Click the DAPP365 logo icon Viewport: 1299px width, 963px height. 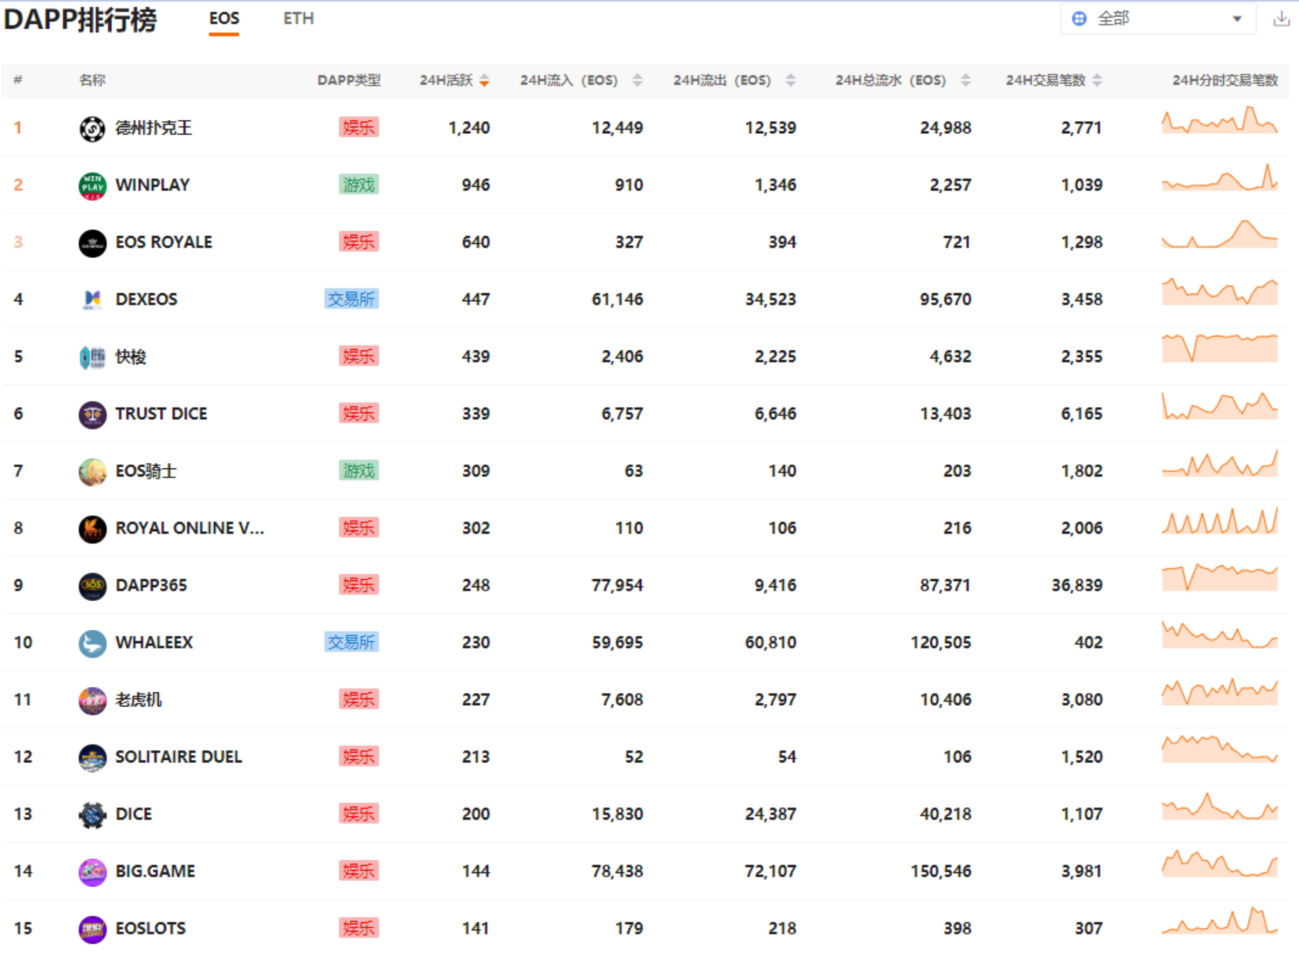[92, 585]
